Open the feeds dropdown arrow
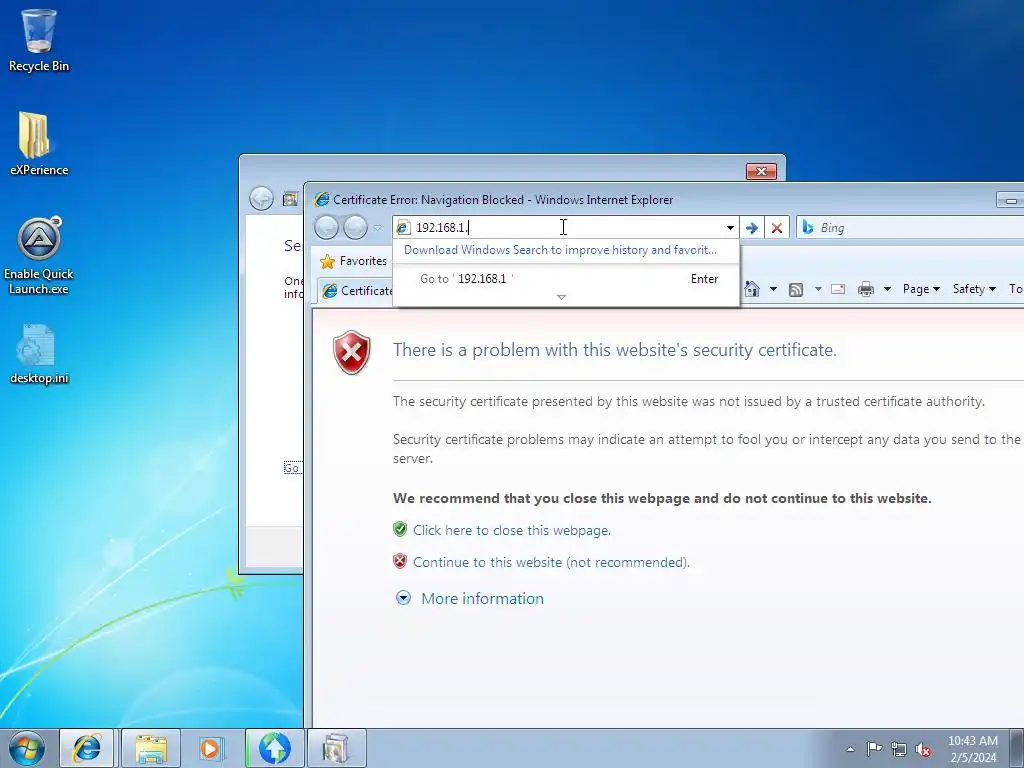This screenshot has width=1024, height=768. (818, 289)
